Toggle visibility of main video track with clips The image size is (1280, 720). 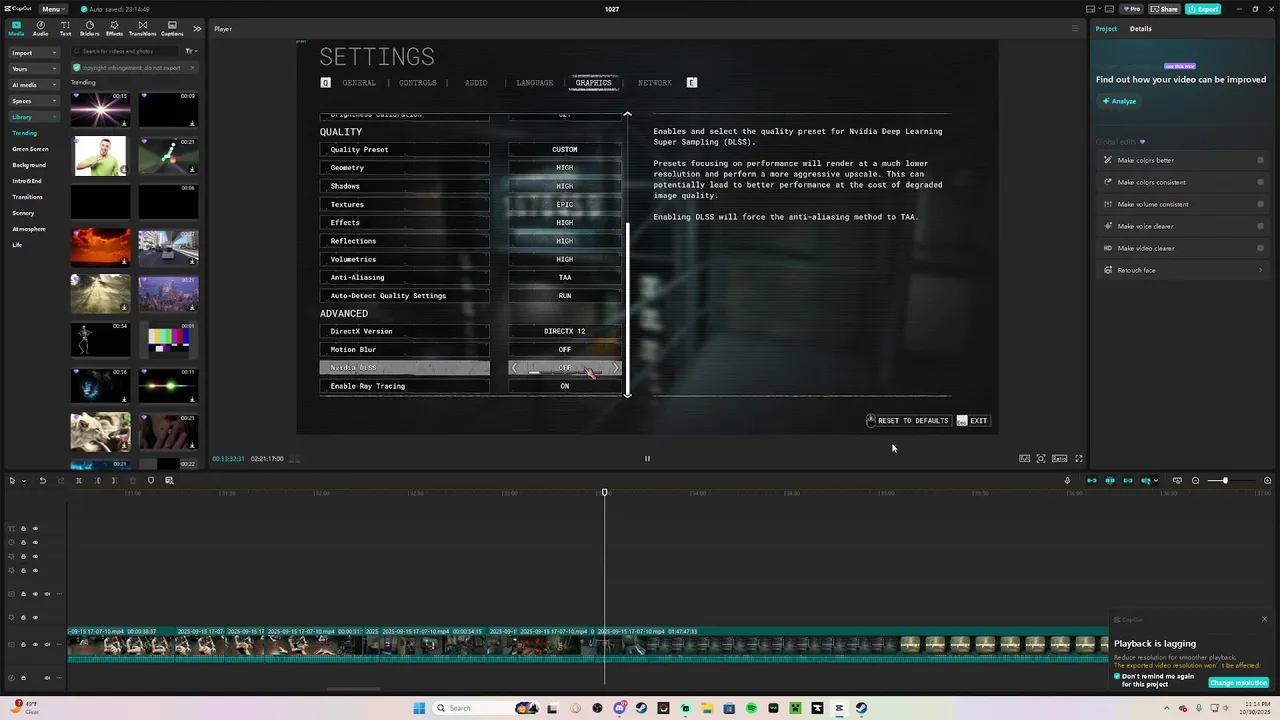point(35,644)
